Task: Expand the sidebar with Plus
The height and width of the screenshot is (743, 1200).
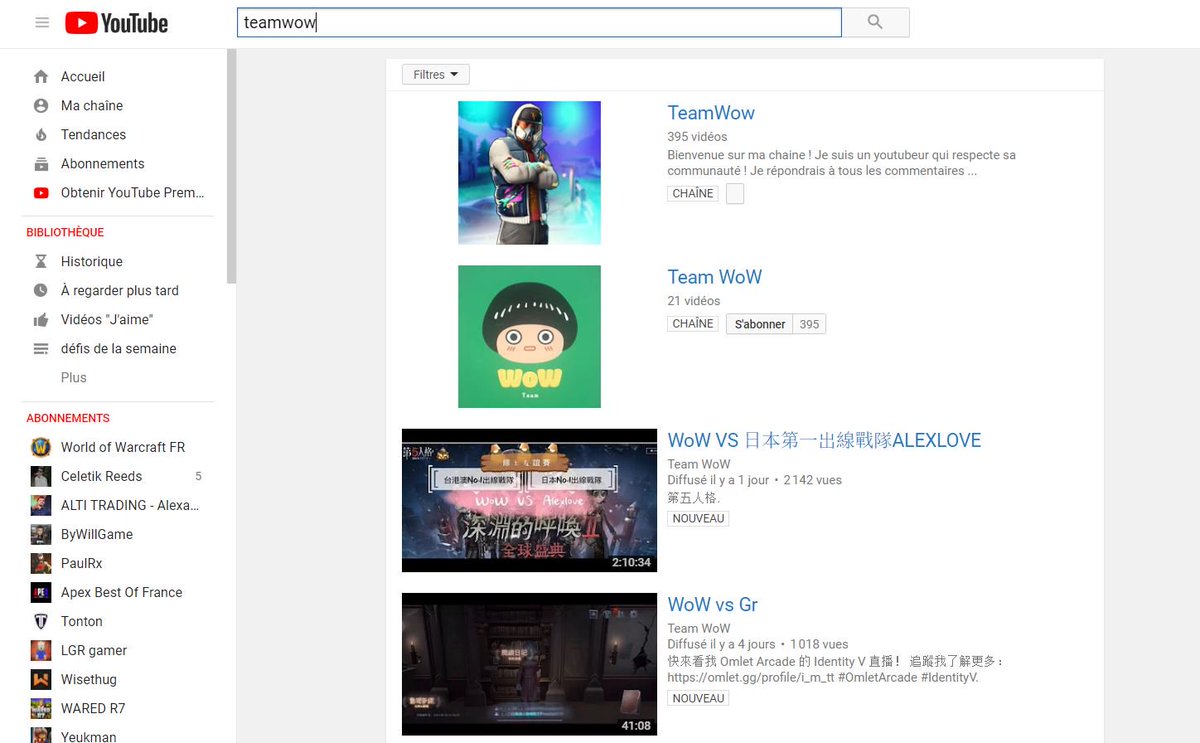Action: [74, 377]
